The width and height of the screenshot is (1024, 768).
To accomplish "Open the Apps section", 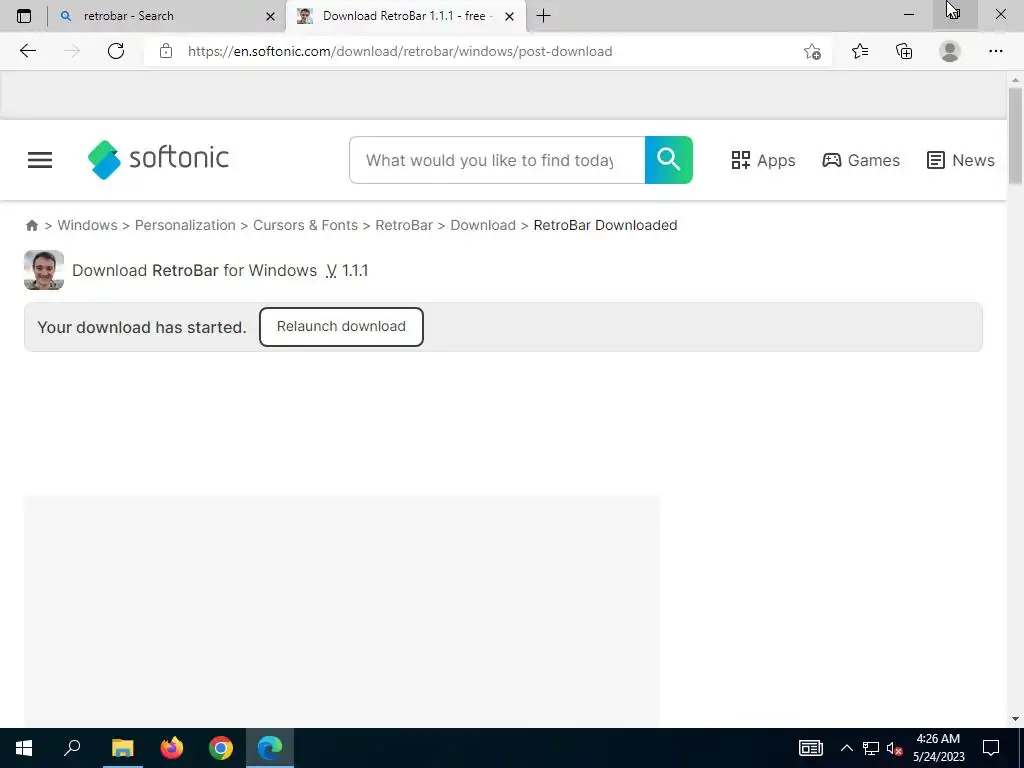I will [763, 160].
